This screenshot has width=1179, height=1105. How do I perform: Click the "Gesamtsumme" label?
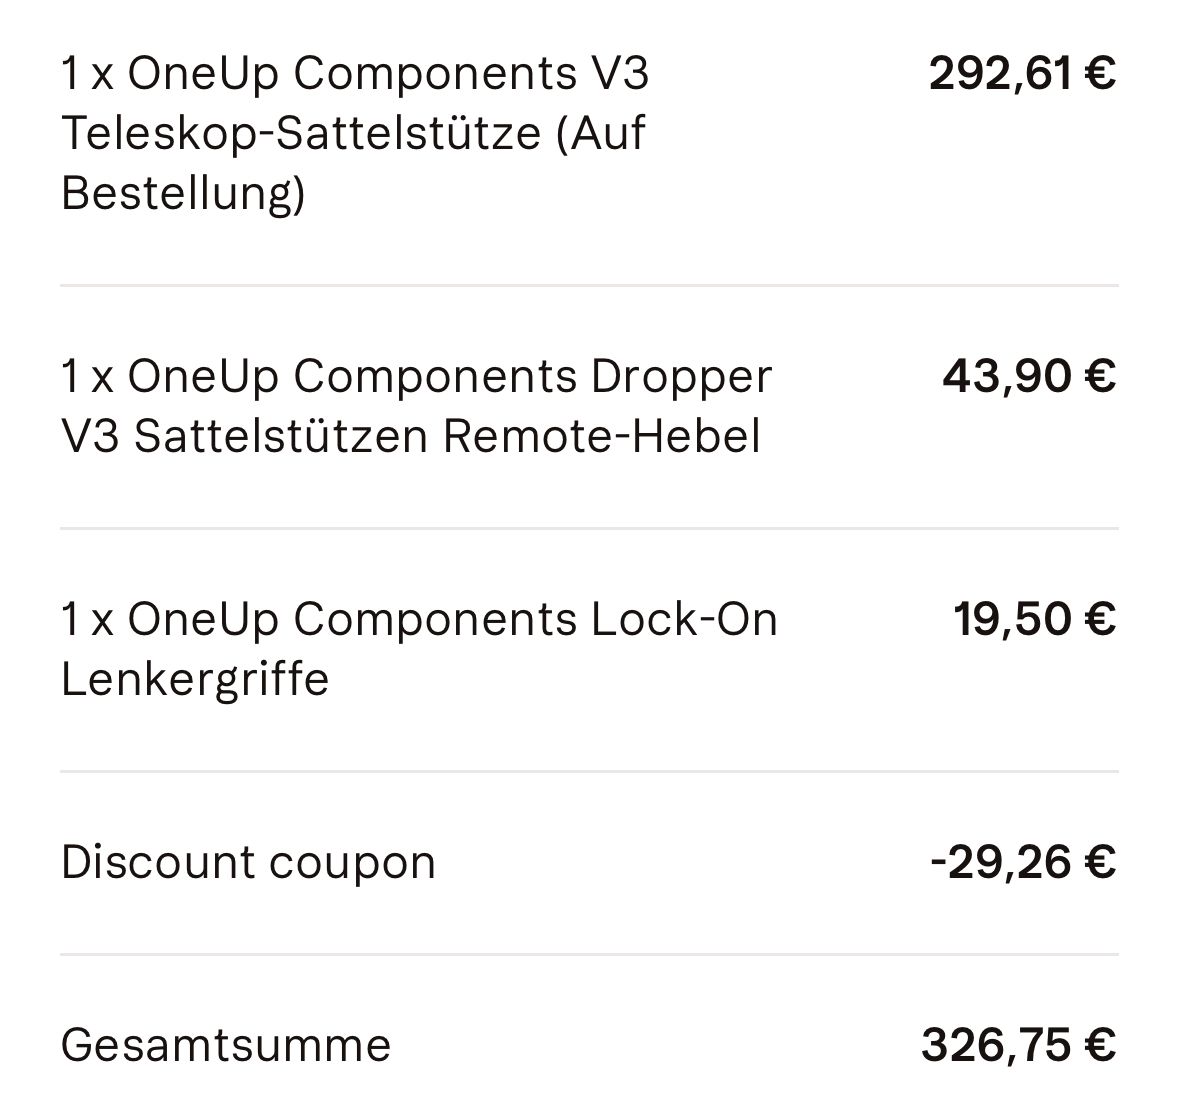point(226,1046)
